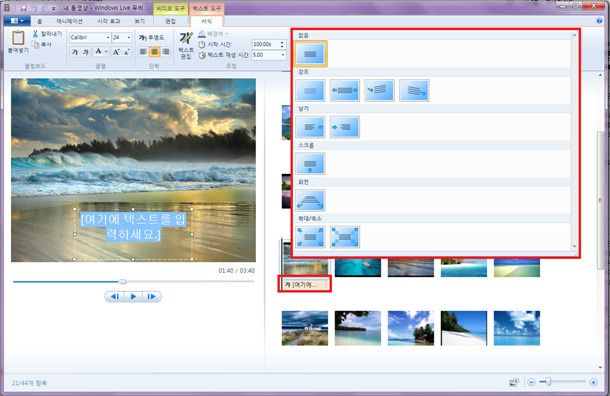The image size is (610, 396).
Task: Open the quick access toolbar customize arrow
Action: point(54,8)
